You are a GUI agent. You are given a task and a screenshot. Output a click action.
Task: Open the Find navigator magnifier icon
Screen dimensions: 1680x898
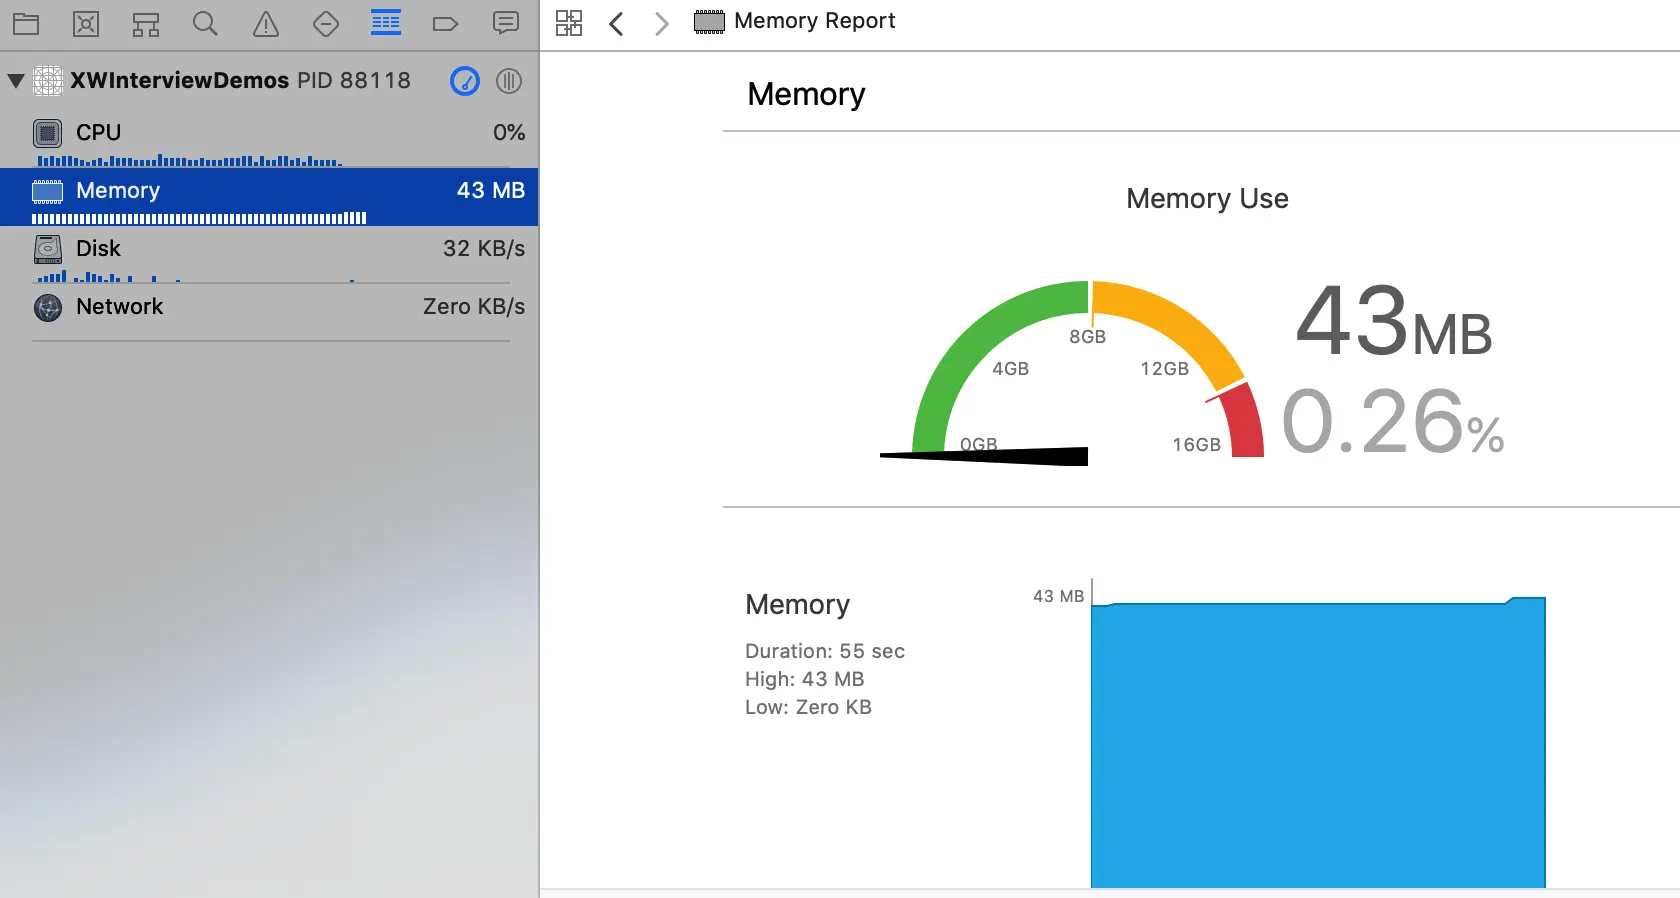pyautogui.click(x=205, y=23)
